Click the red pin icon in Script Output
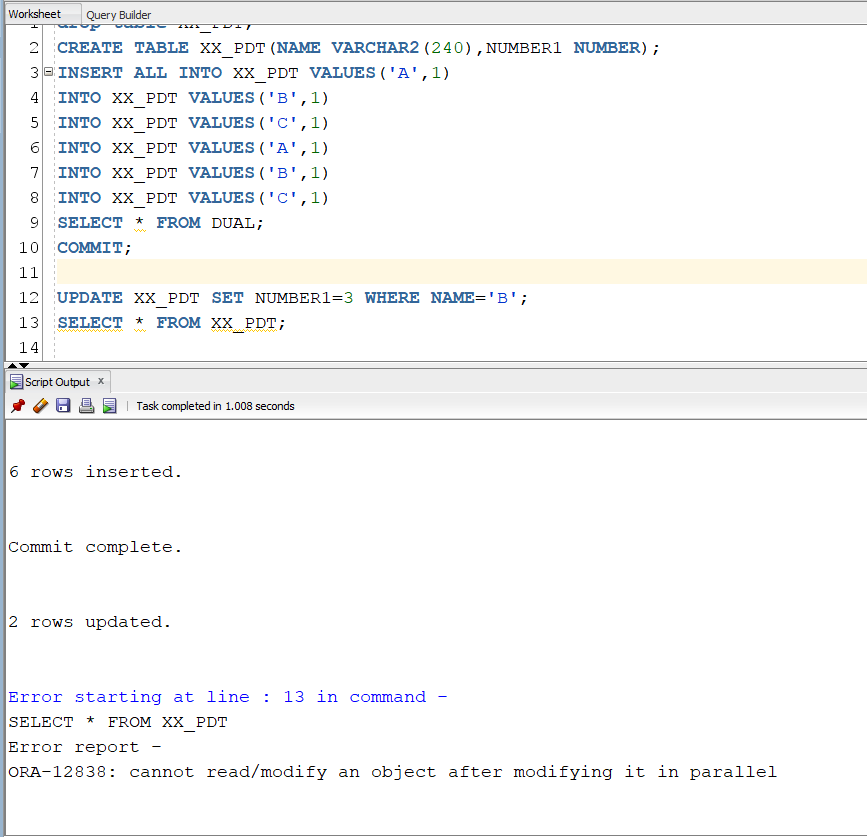Viewport: 867px width, 837px height. tap(17, 406)
